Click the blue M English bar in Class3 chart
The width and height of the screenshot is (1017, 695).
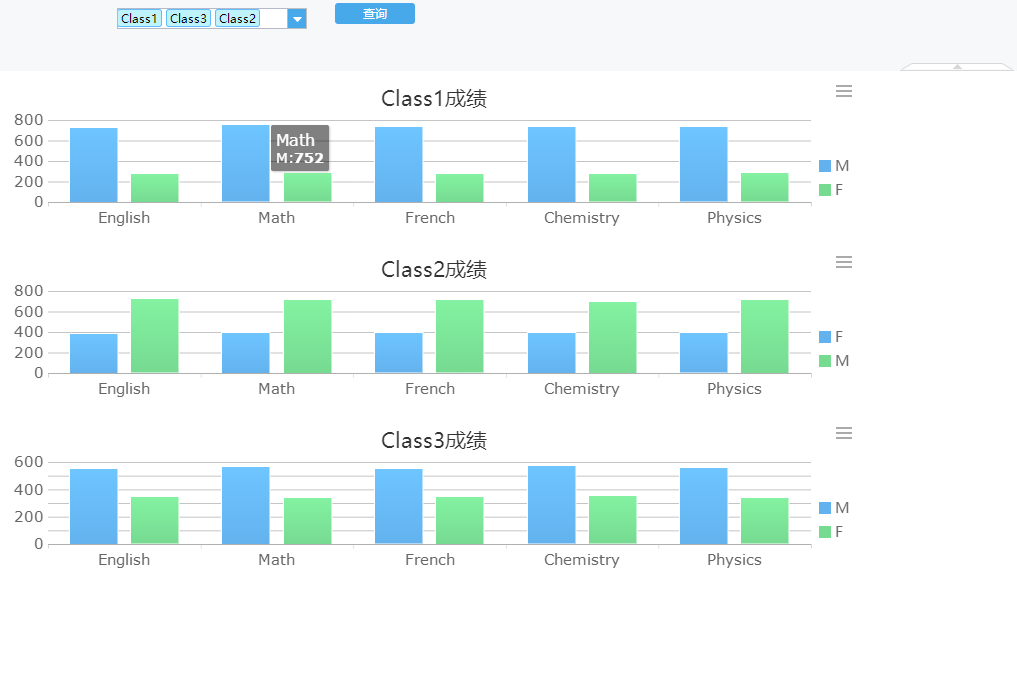94,507
